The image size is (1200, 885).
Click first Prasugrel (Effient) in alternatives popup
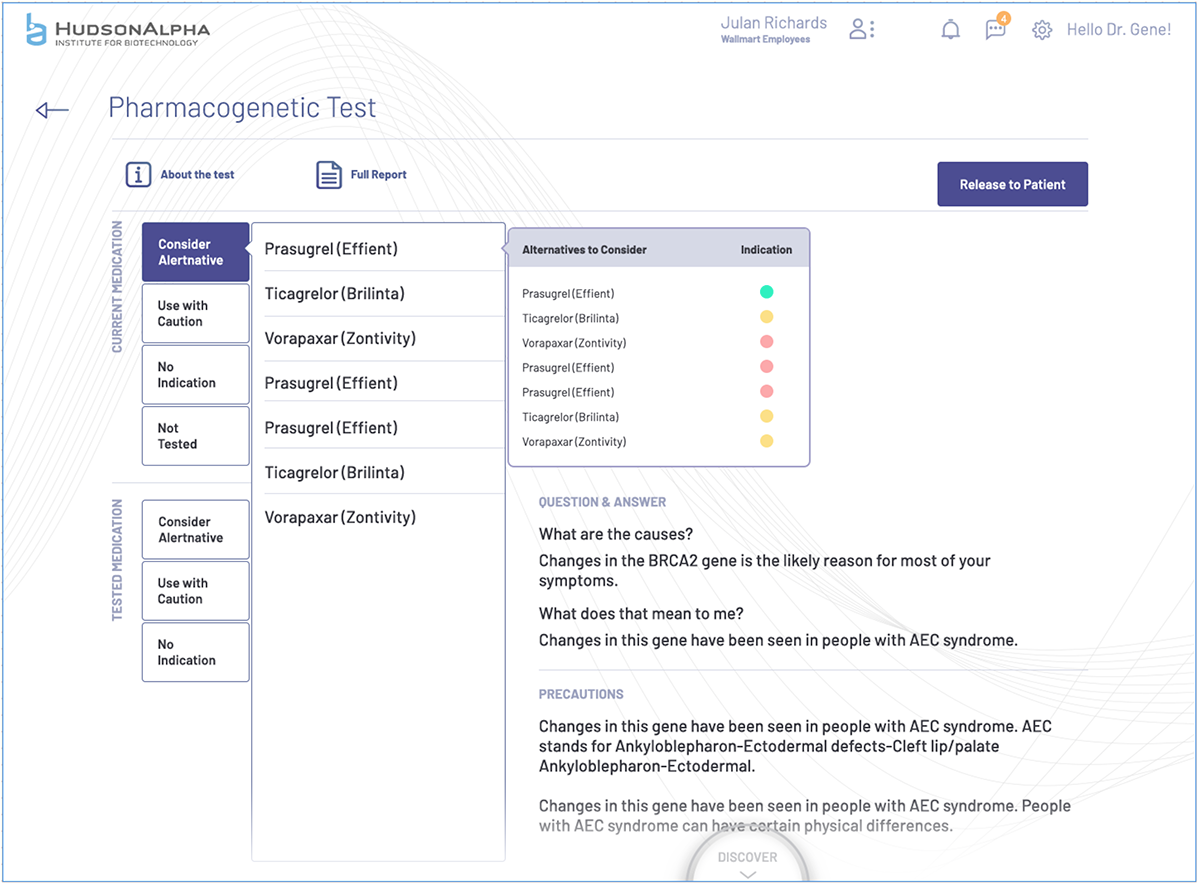coord(568,294)
